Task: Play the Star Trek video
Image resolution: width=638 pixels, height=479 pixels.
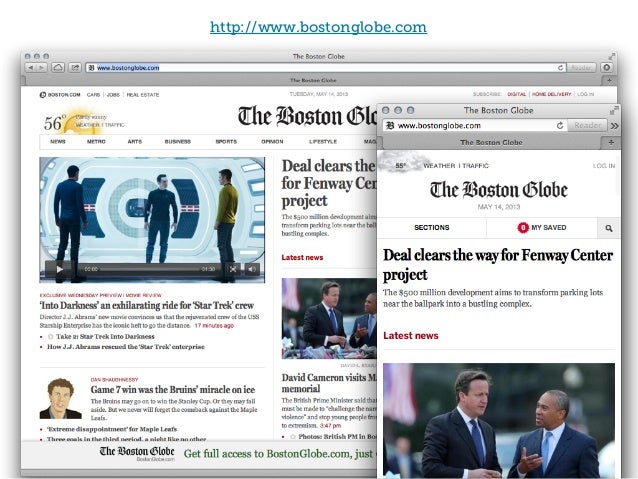Action: point(59,269)
